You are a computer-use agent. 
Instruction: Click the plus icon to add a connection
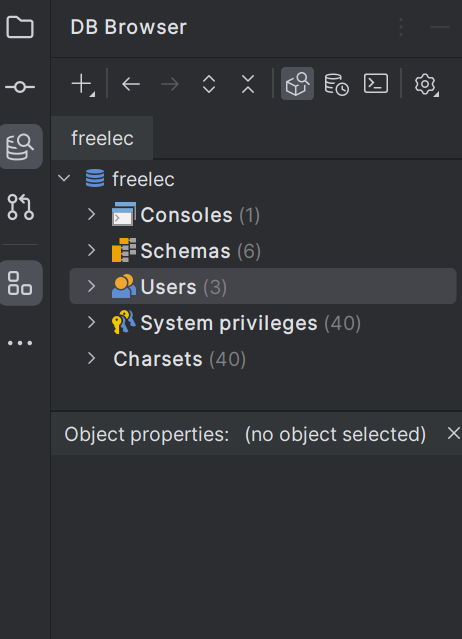(83, 84)
